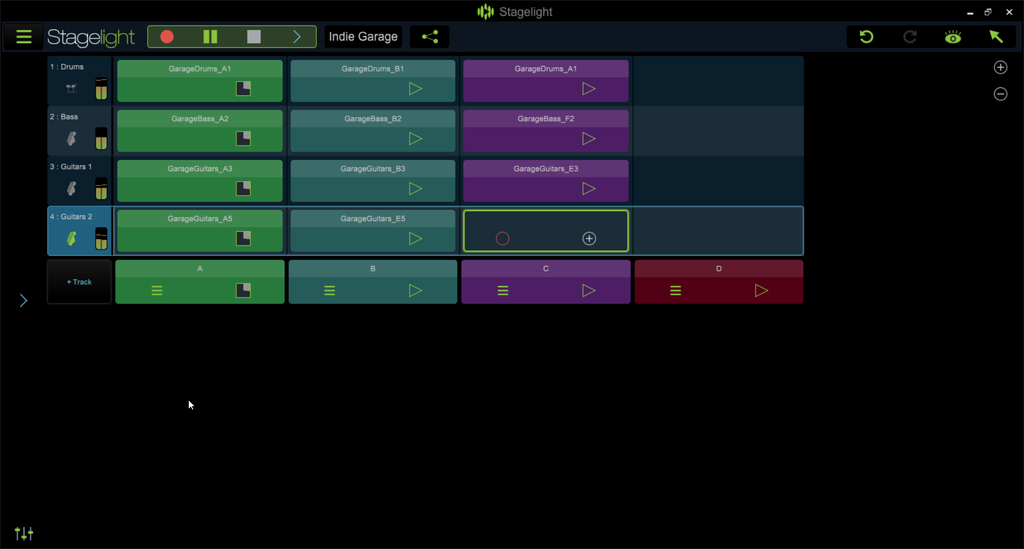Click the GarageBass_F2 clip title
The height and width of the screenshot is (549, 1024).
tap(546, 119)
